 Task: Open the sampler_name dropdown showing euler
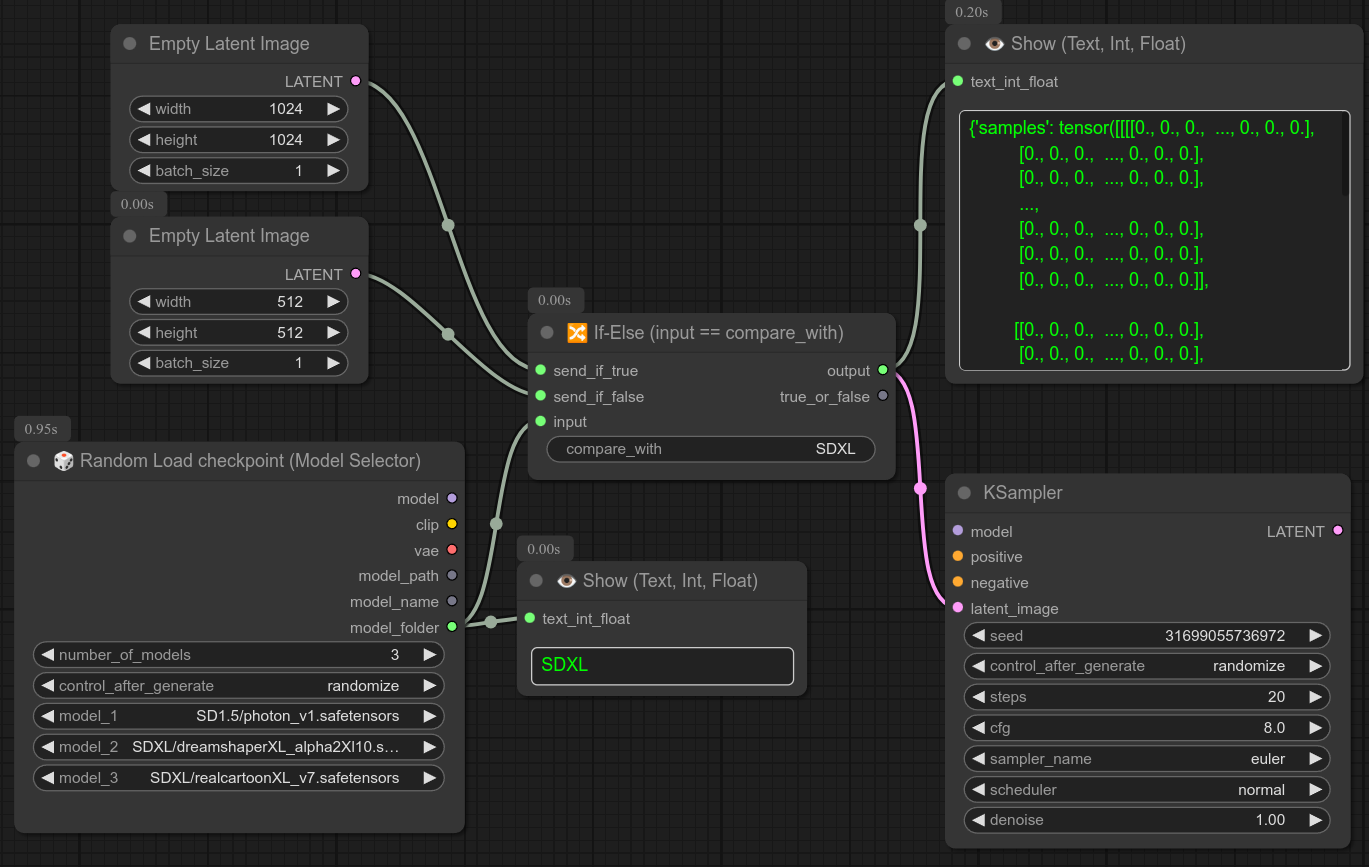1146,758
